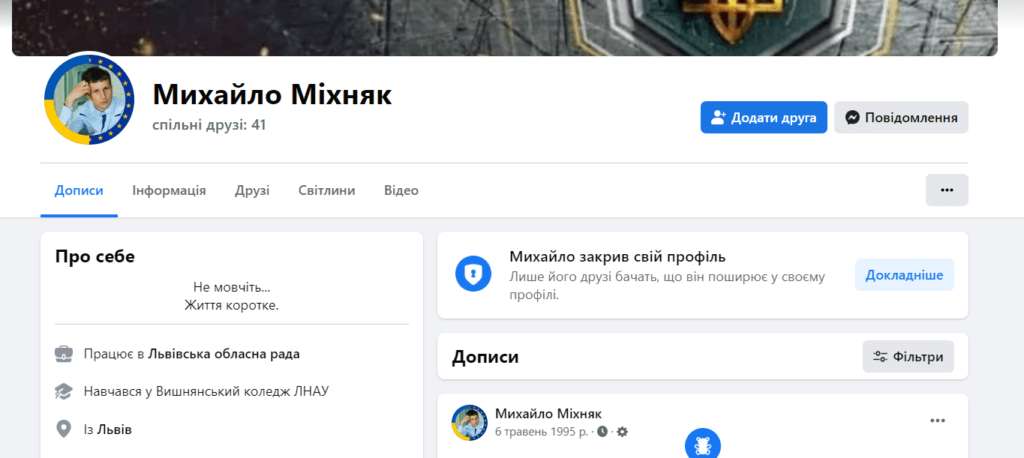The height and width of the screenshot is (458, 1024).
Task: Click Докладніше about locked profile
Action: 904,275
